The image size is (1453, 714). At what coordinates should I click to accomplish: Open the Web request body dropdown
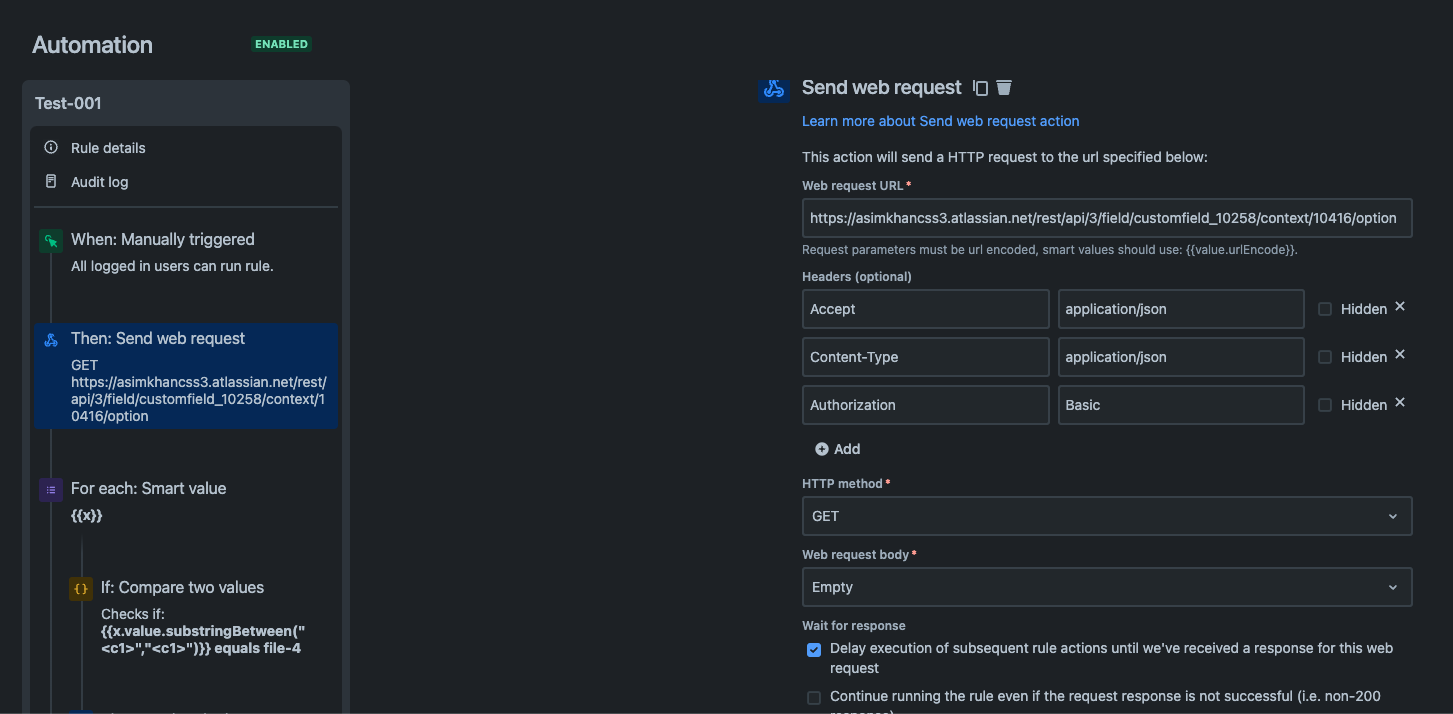coord(1106,587)
